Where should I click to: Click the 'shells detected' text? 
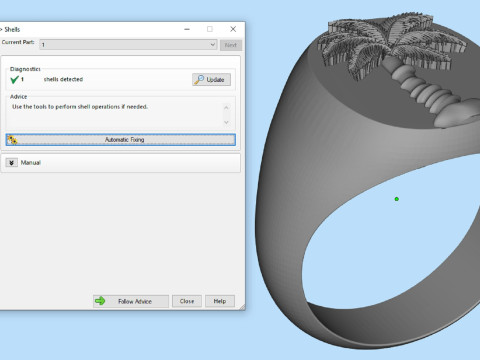click(x=63, y=79)
